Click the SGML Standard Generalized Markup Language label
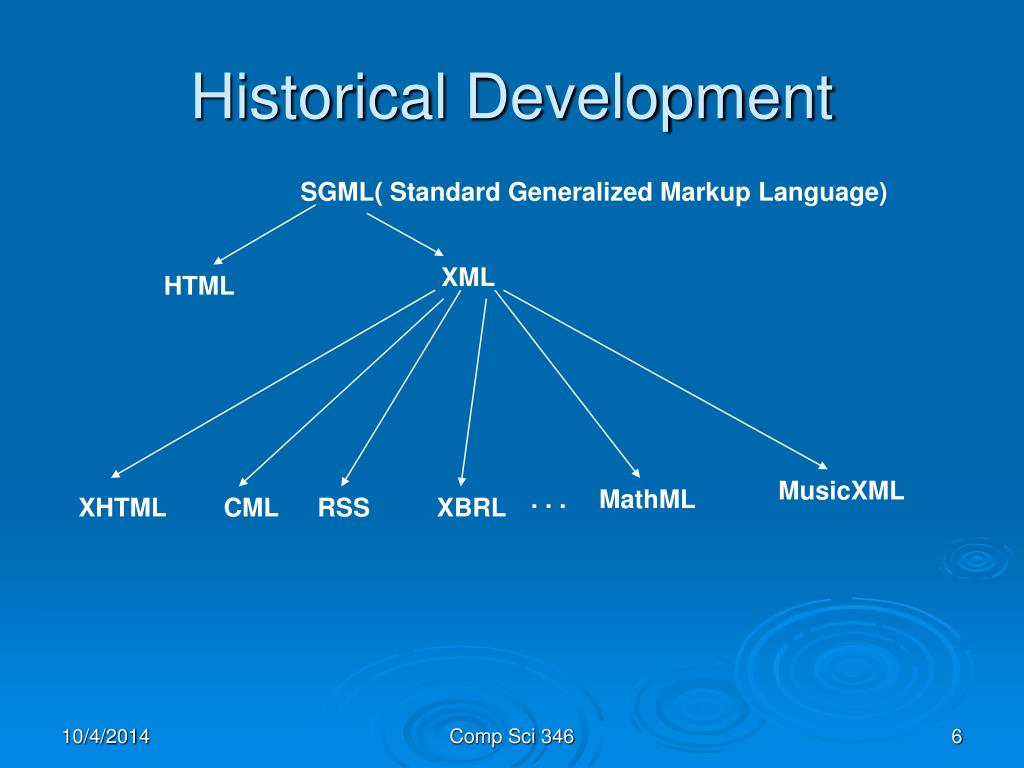 click(594, 192)
